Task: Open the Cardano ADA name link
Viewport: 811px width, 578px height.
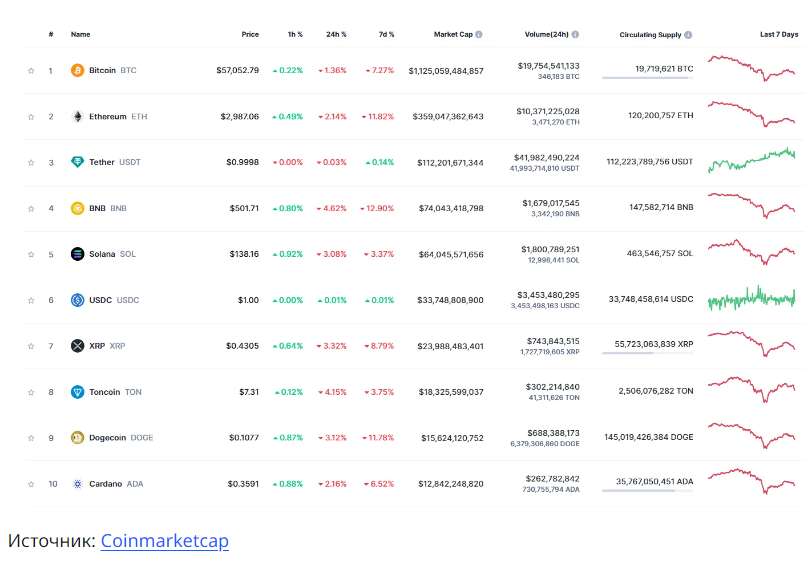Action: coord(116,484)
